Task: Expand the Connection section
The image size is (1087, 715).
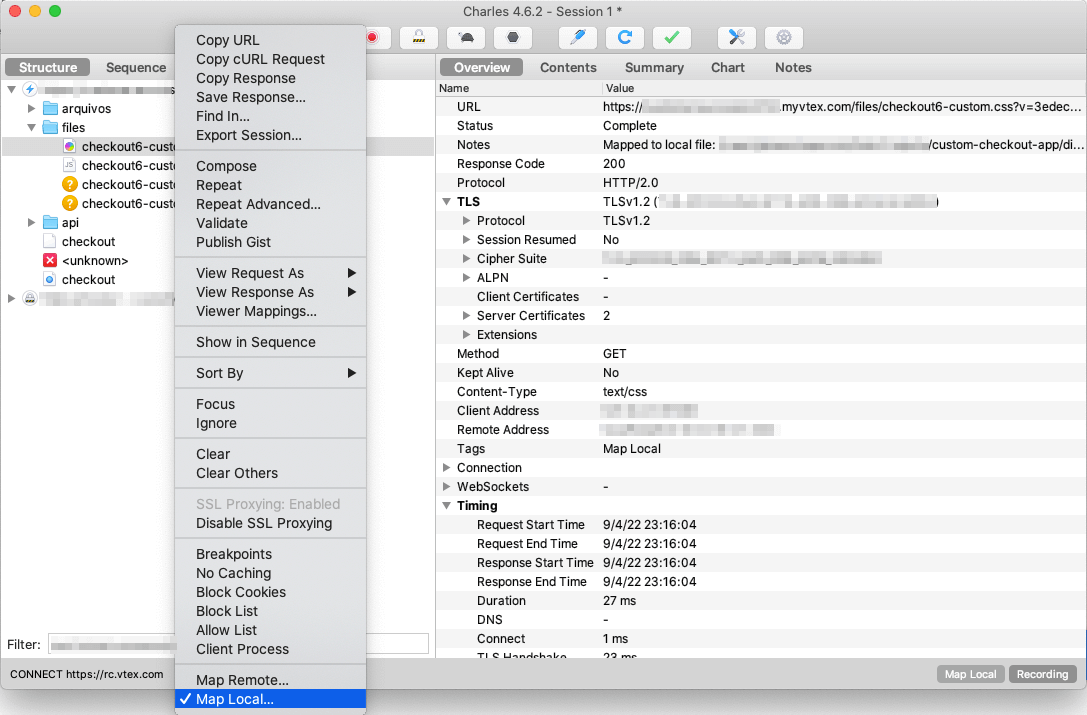Action: pyautogui.click(x=446, y=467)
